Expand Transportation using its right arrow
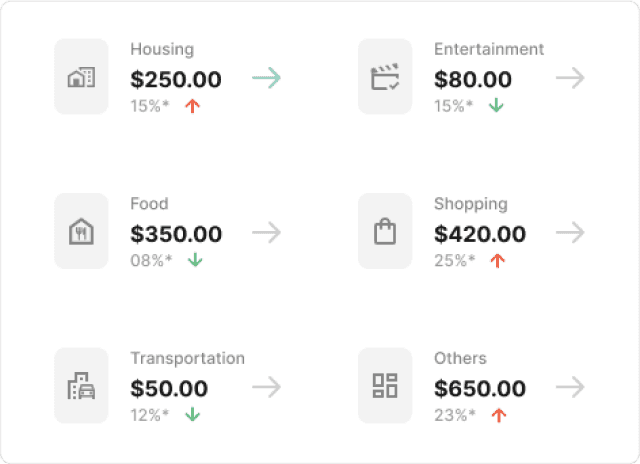The width and height of the screenshot is (640, 464). [266, 387]
